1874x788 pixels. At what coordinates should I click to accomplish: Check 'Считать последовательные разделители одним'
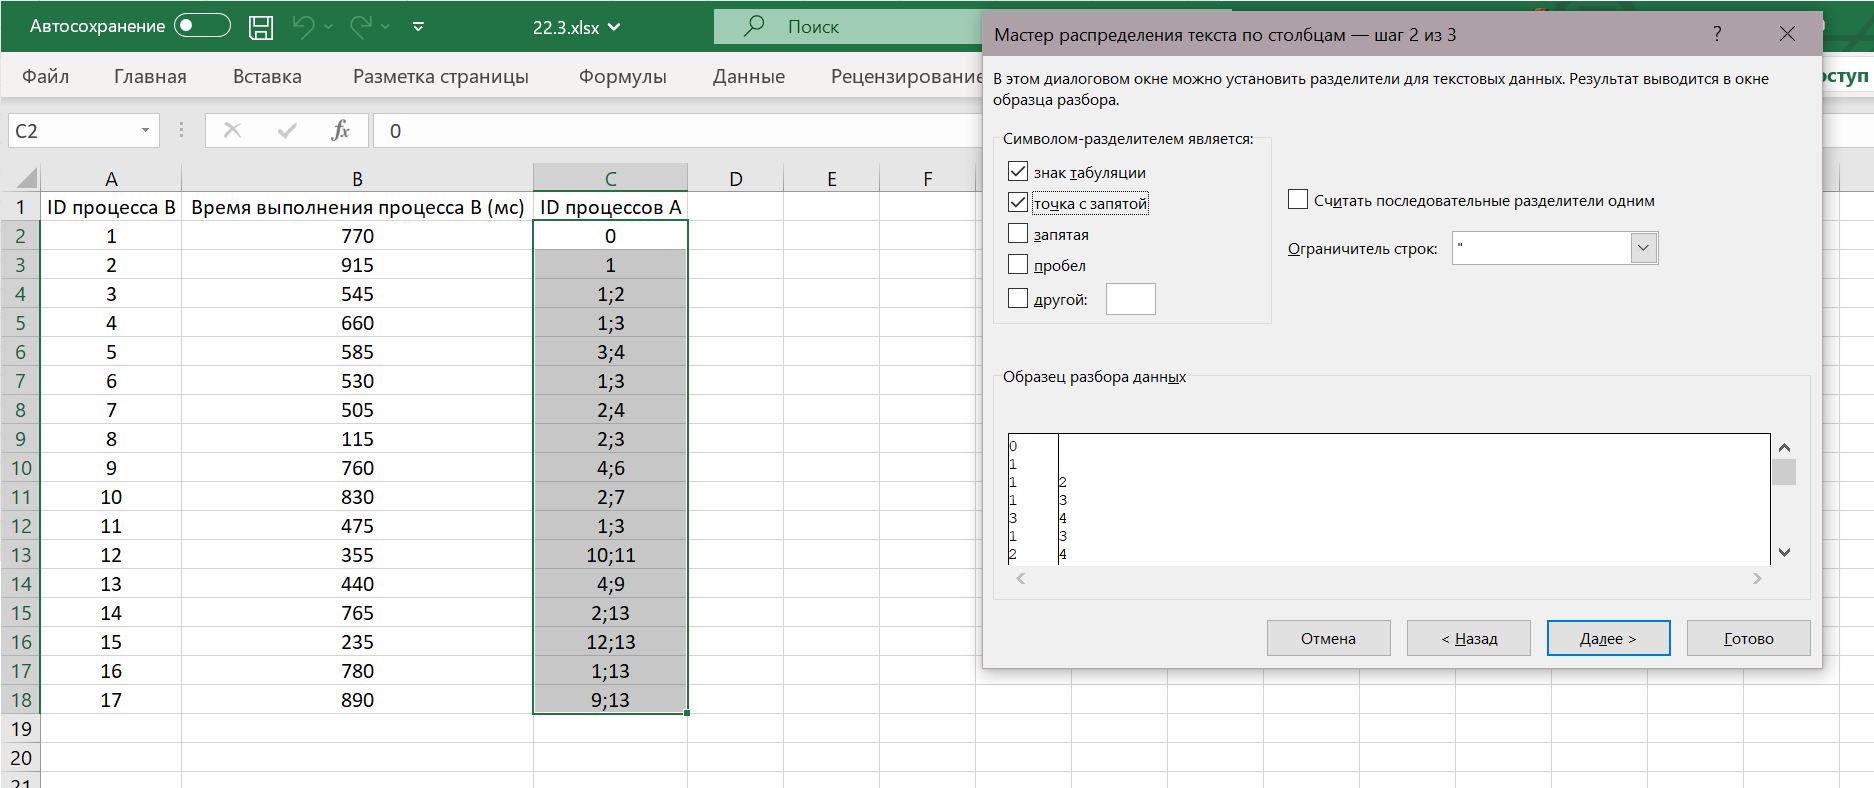[1298, 200]
